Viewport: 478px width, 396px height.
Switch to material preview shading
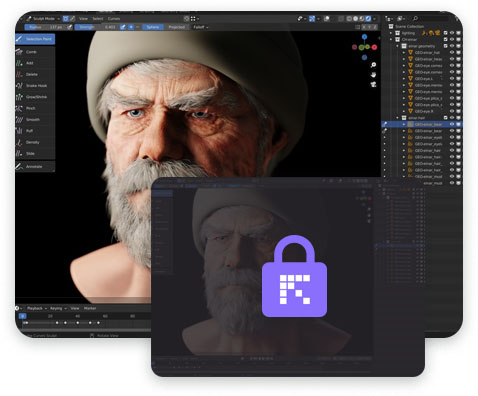(362, 19)
